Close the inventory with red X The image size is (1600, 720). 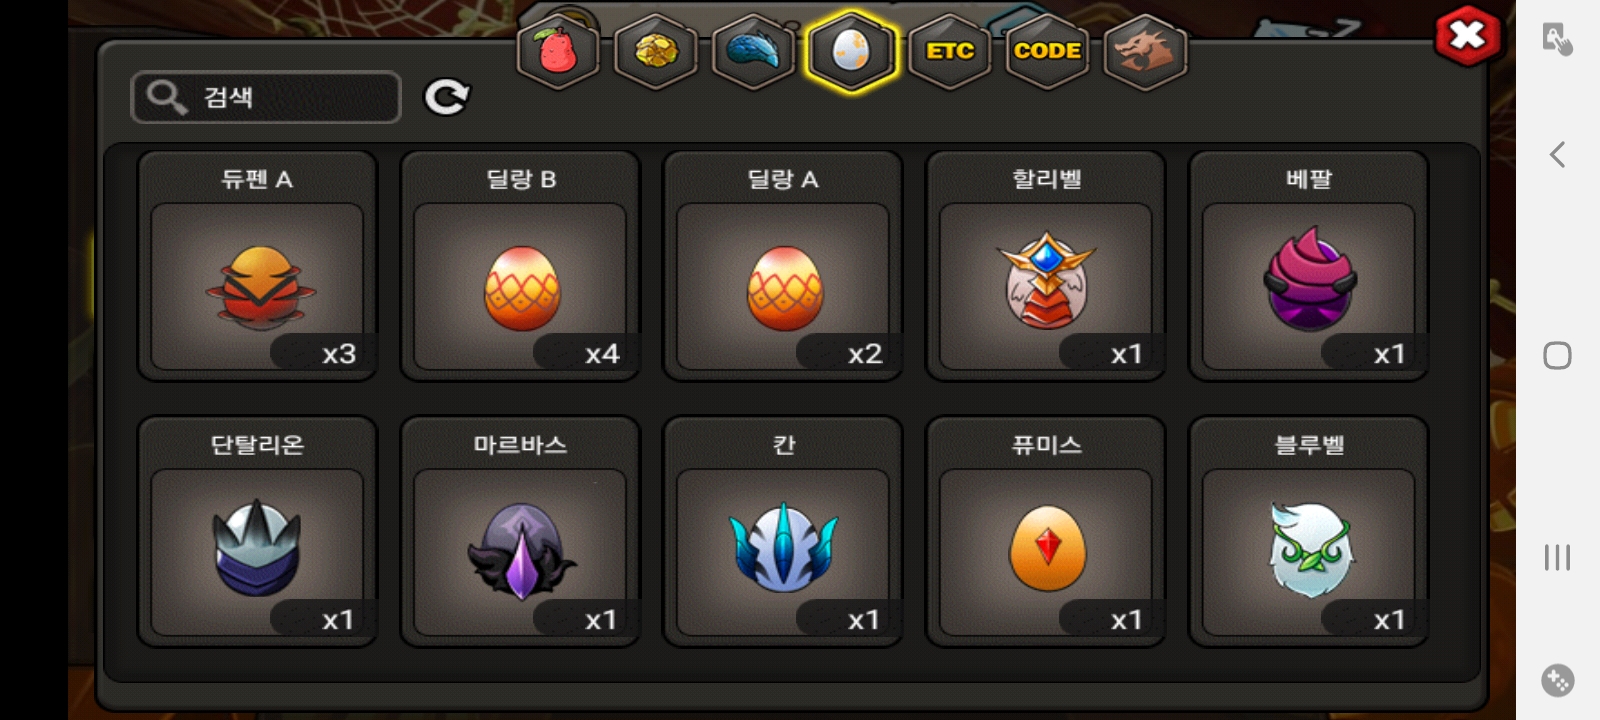click(1467, 36)
